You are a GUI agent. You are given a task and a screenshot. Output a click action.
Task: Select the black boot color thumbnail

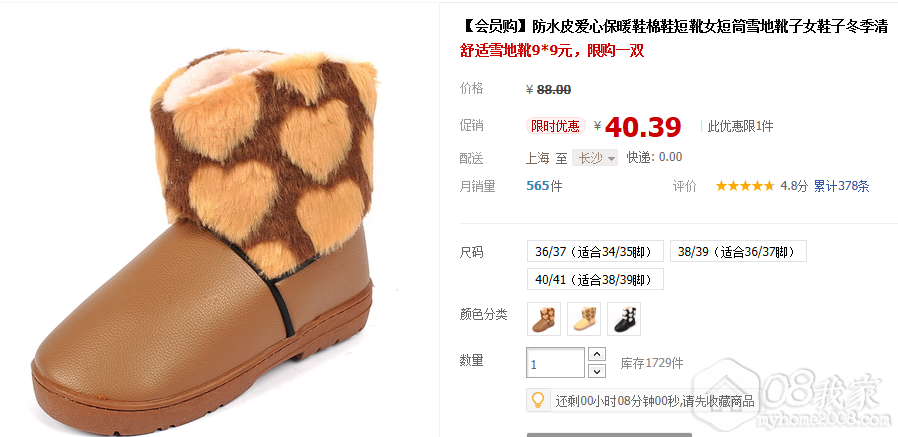point(624,319)
